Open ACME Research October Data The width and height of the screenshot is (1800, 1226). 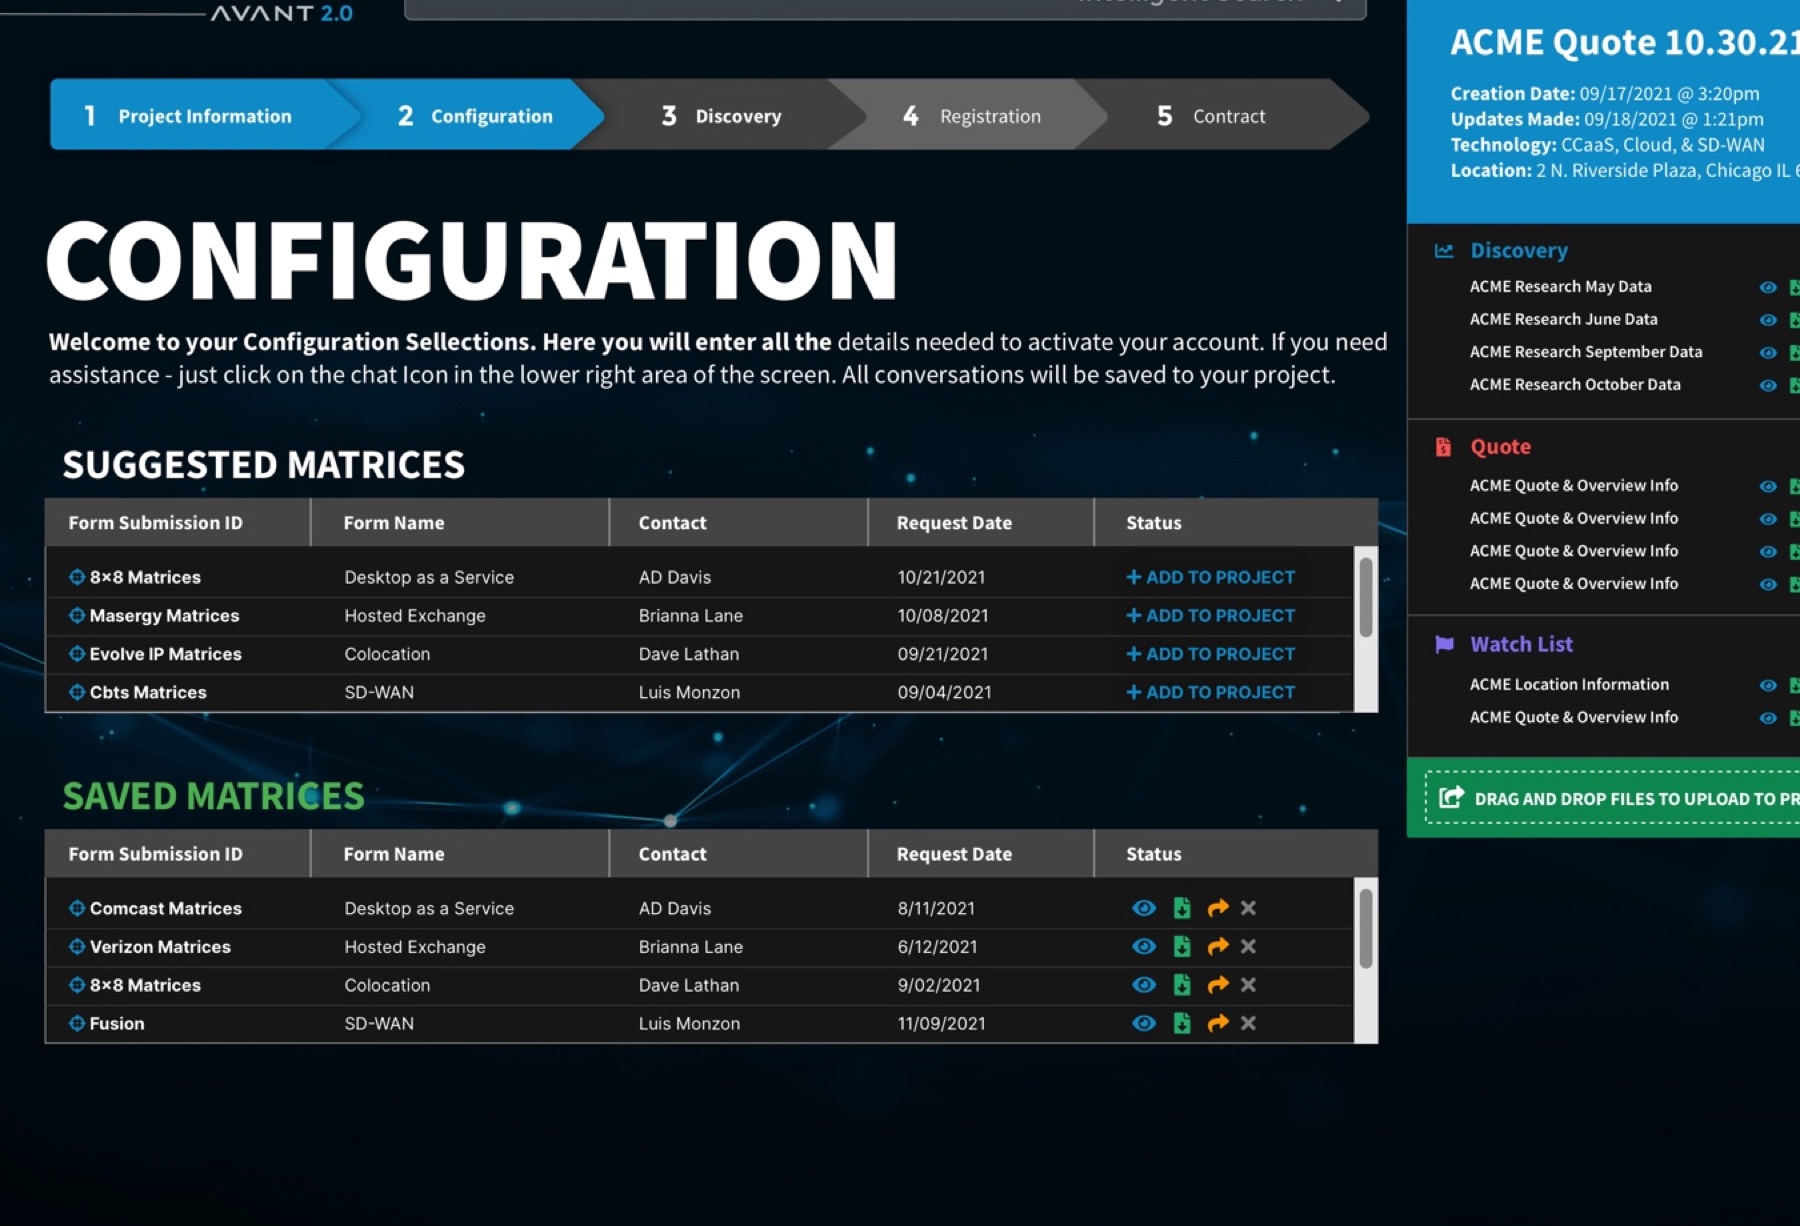(1575, 385)
